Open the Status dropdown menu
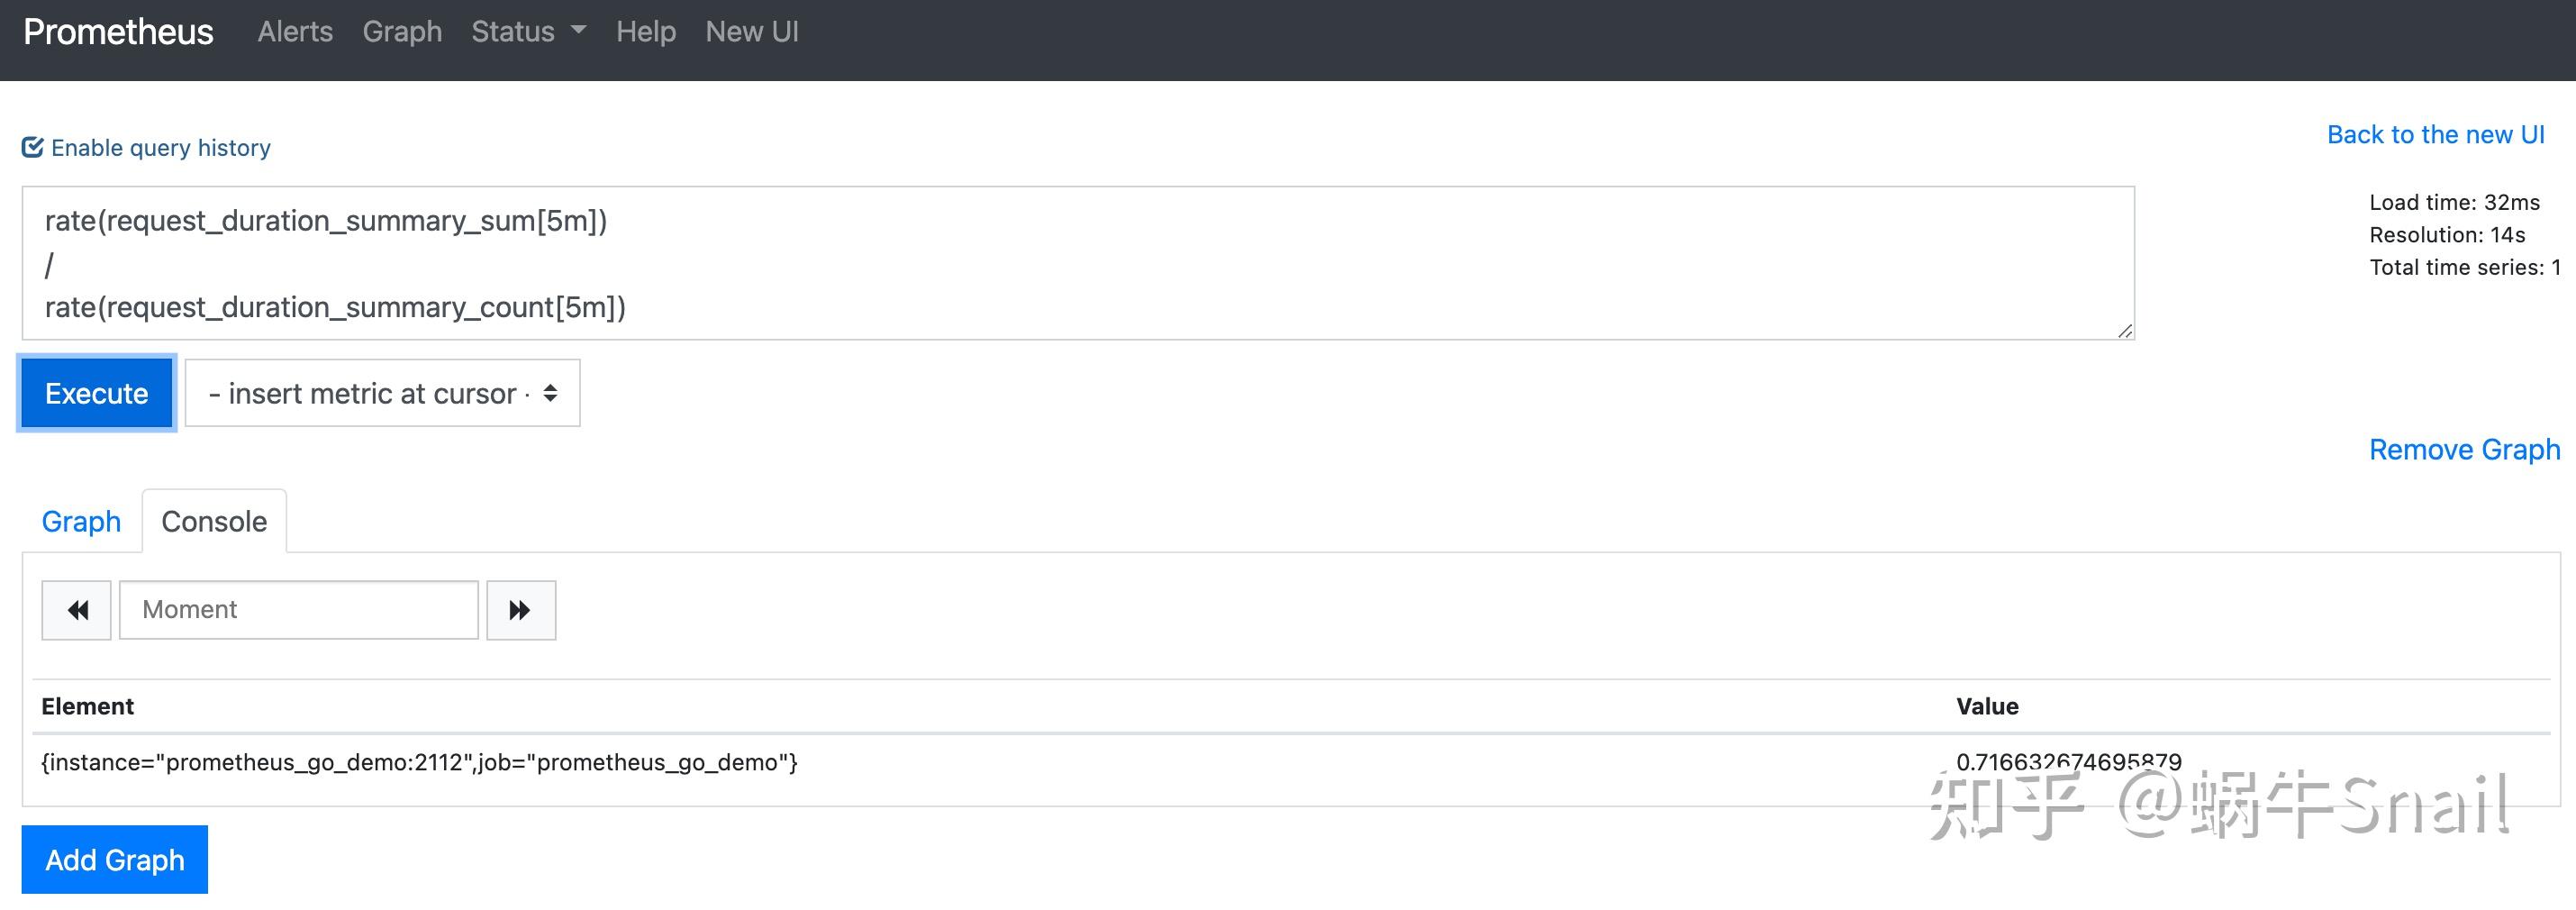 coord(527,32)
